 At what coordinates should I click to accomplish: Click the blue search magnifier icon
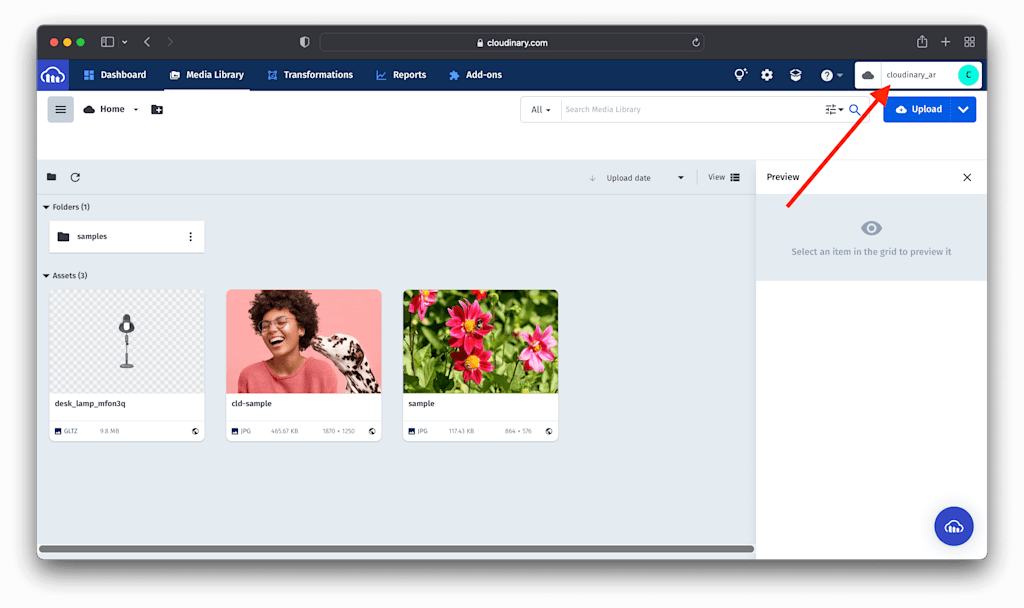coord(854,110)
